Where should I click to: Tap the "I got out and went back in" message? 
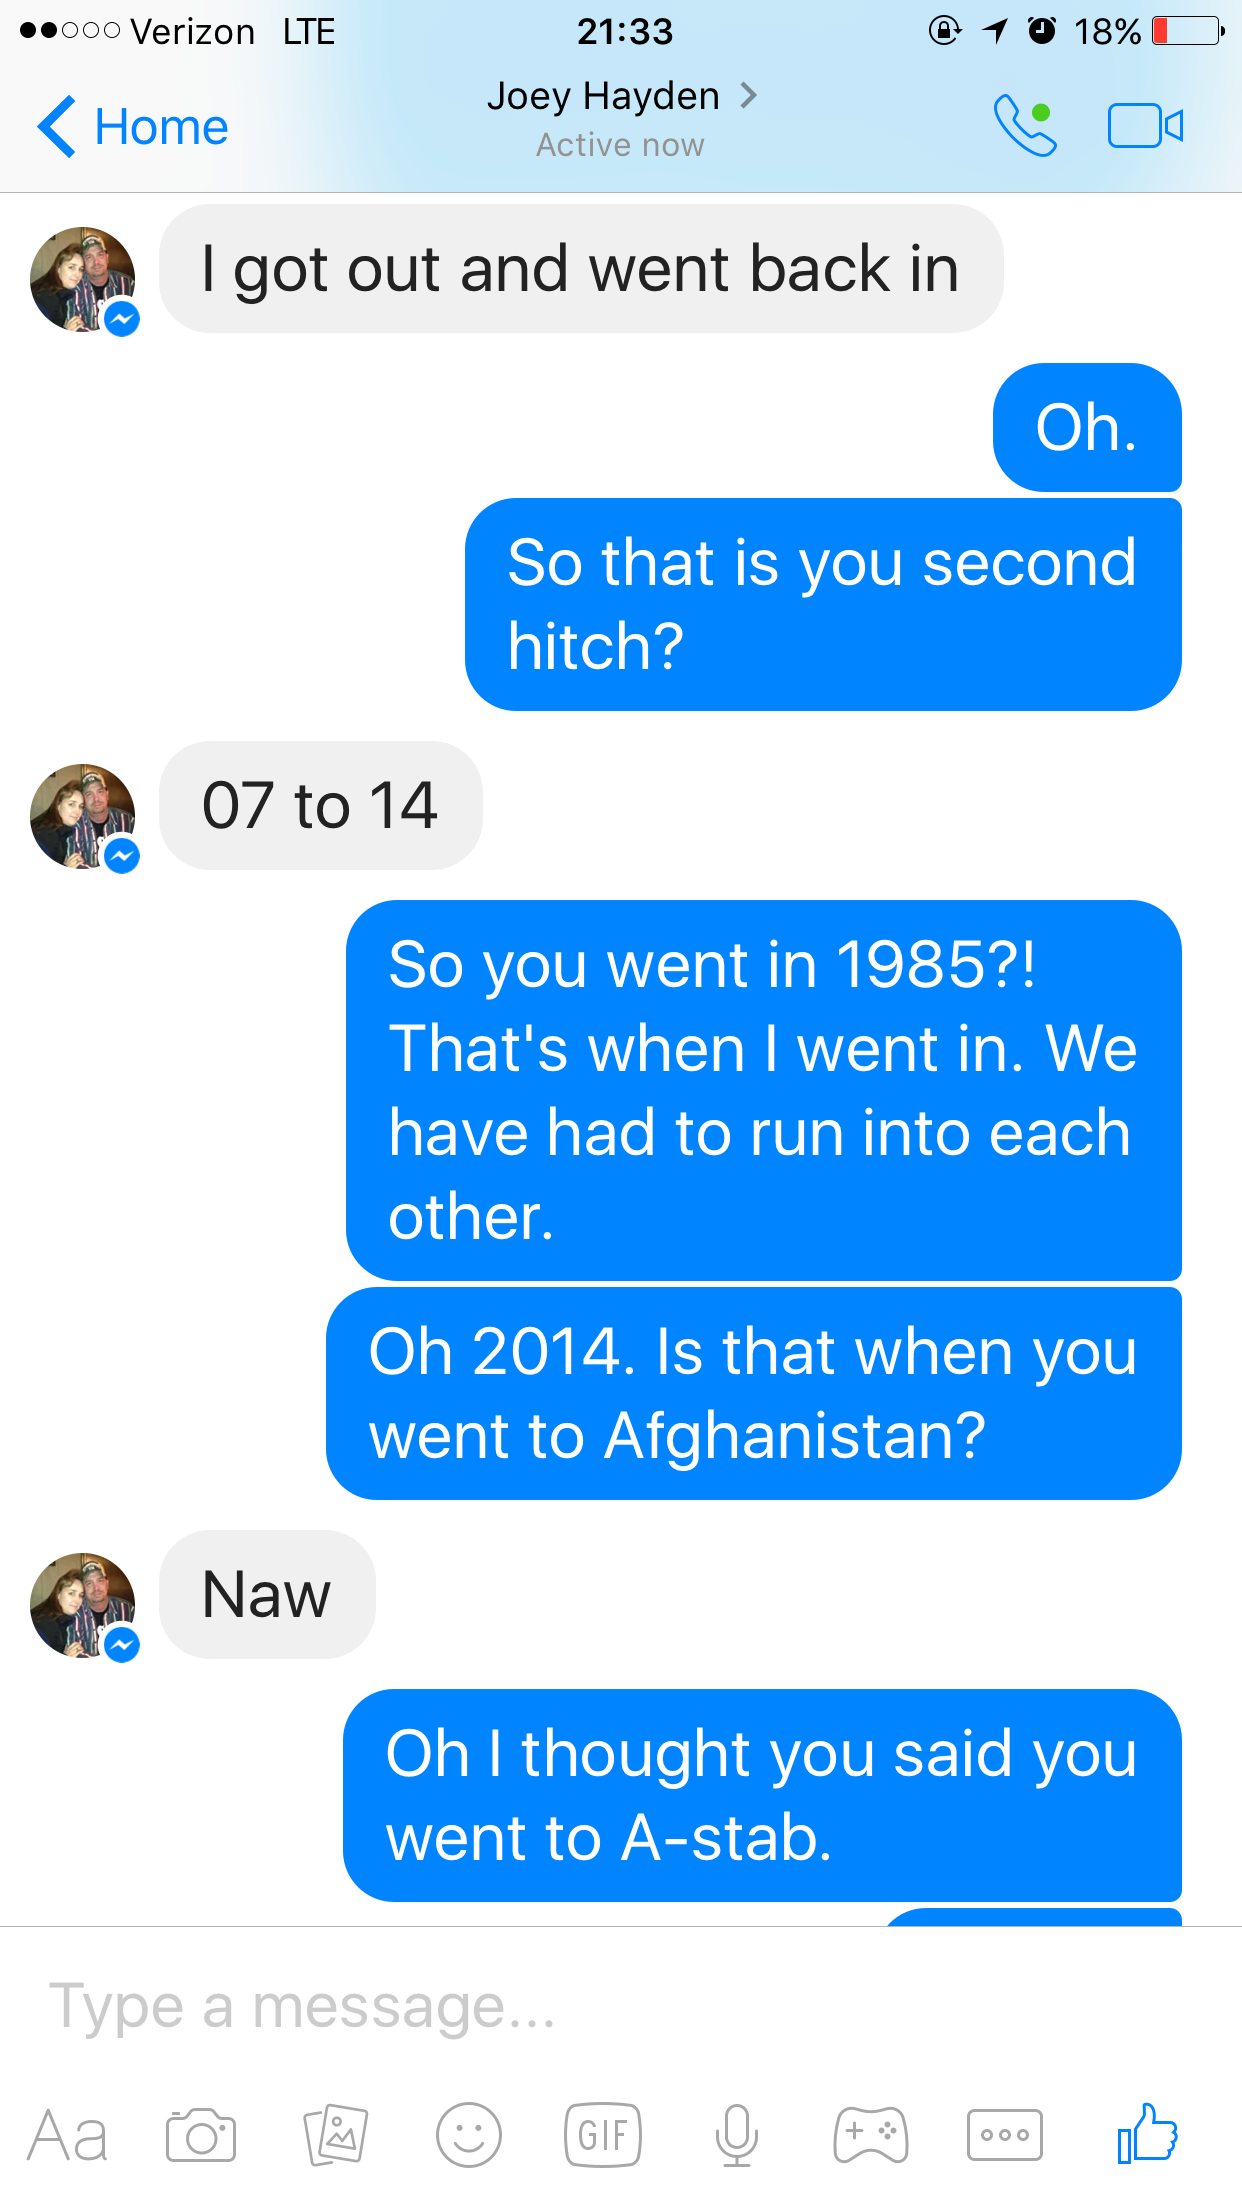580,269
